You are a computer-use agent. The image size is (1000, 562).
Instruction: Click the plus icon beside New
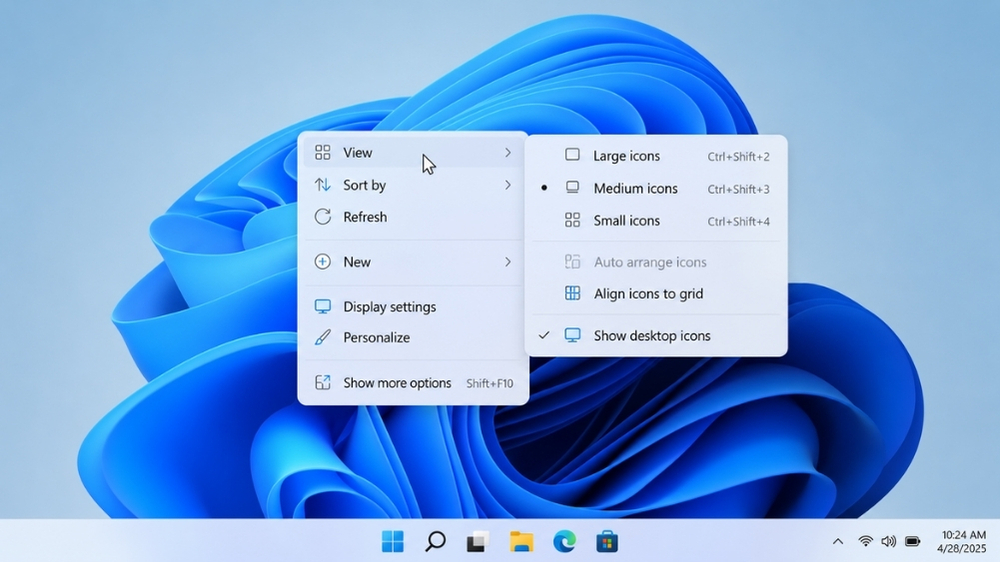click(323, 262)
